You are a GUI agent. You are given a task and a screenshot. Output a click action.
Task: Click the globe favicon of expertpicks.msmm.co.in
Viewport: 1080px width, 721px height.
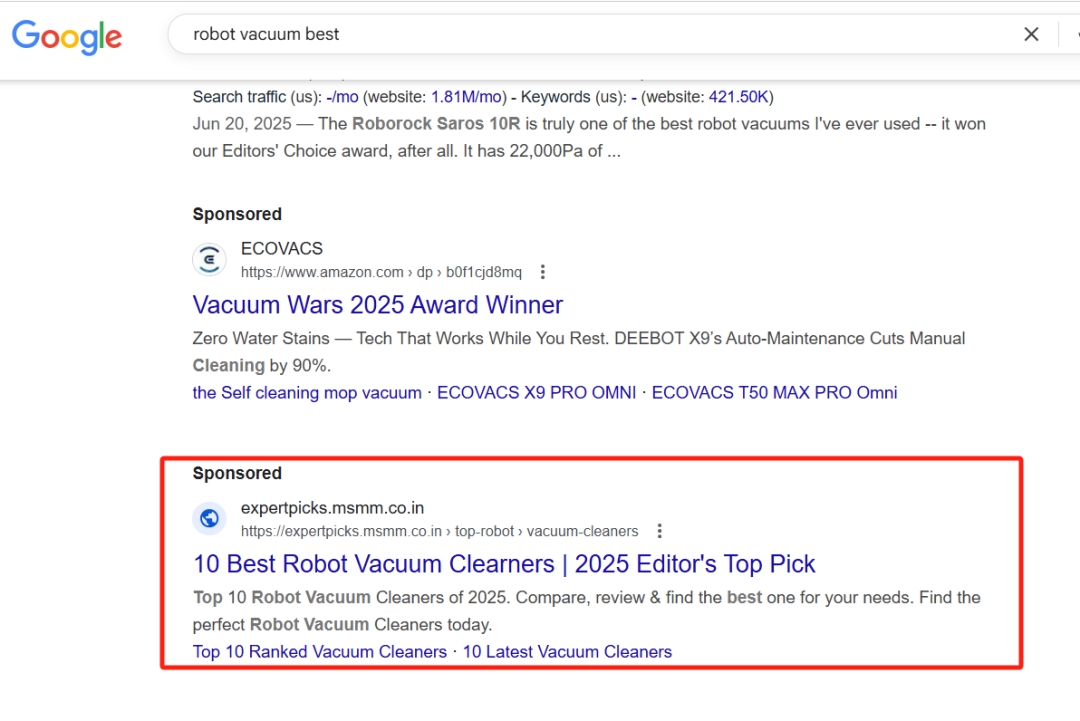[209, 519]
